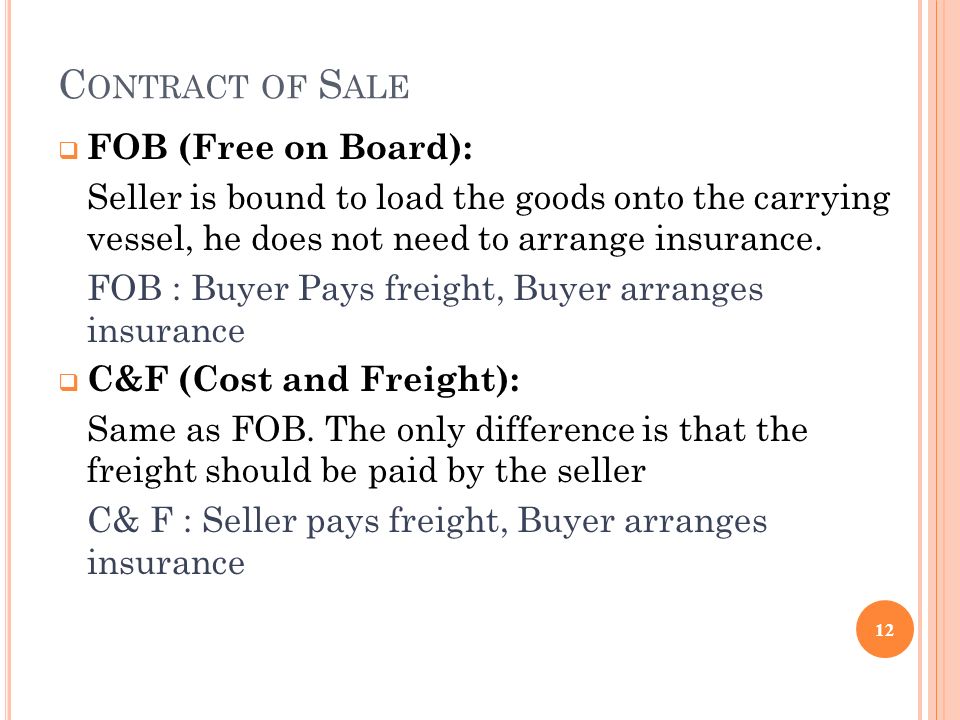960x720 pixels.
Task: Click the last word 'insurance' on slide
Action: [x=166, y=563]
